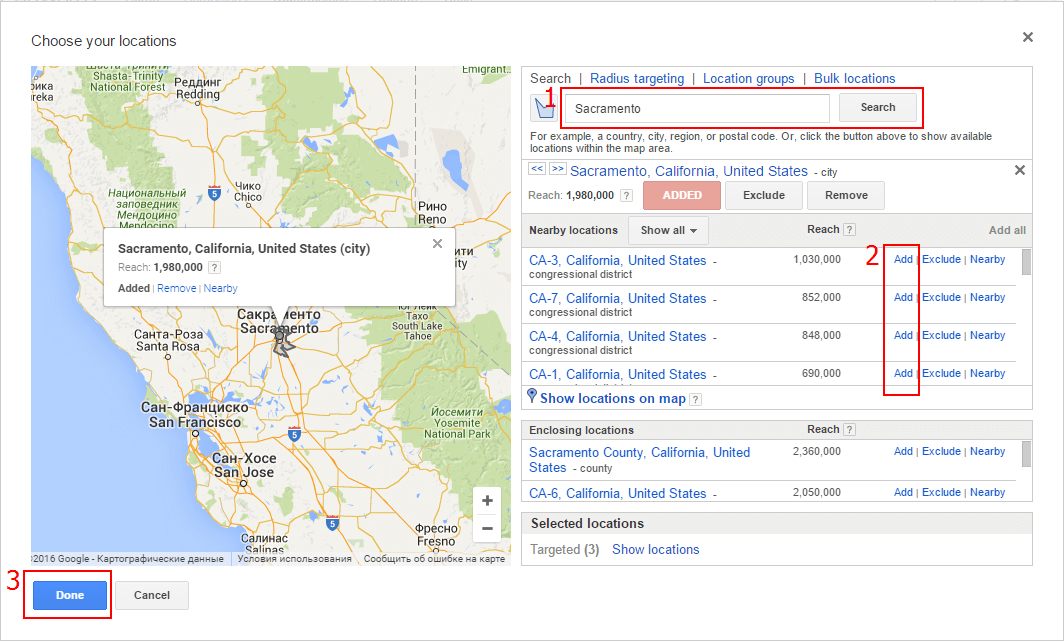Open the CA-1, California, United States link
The width and height of the screenshot is (1064, 641).
618,374
